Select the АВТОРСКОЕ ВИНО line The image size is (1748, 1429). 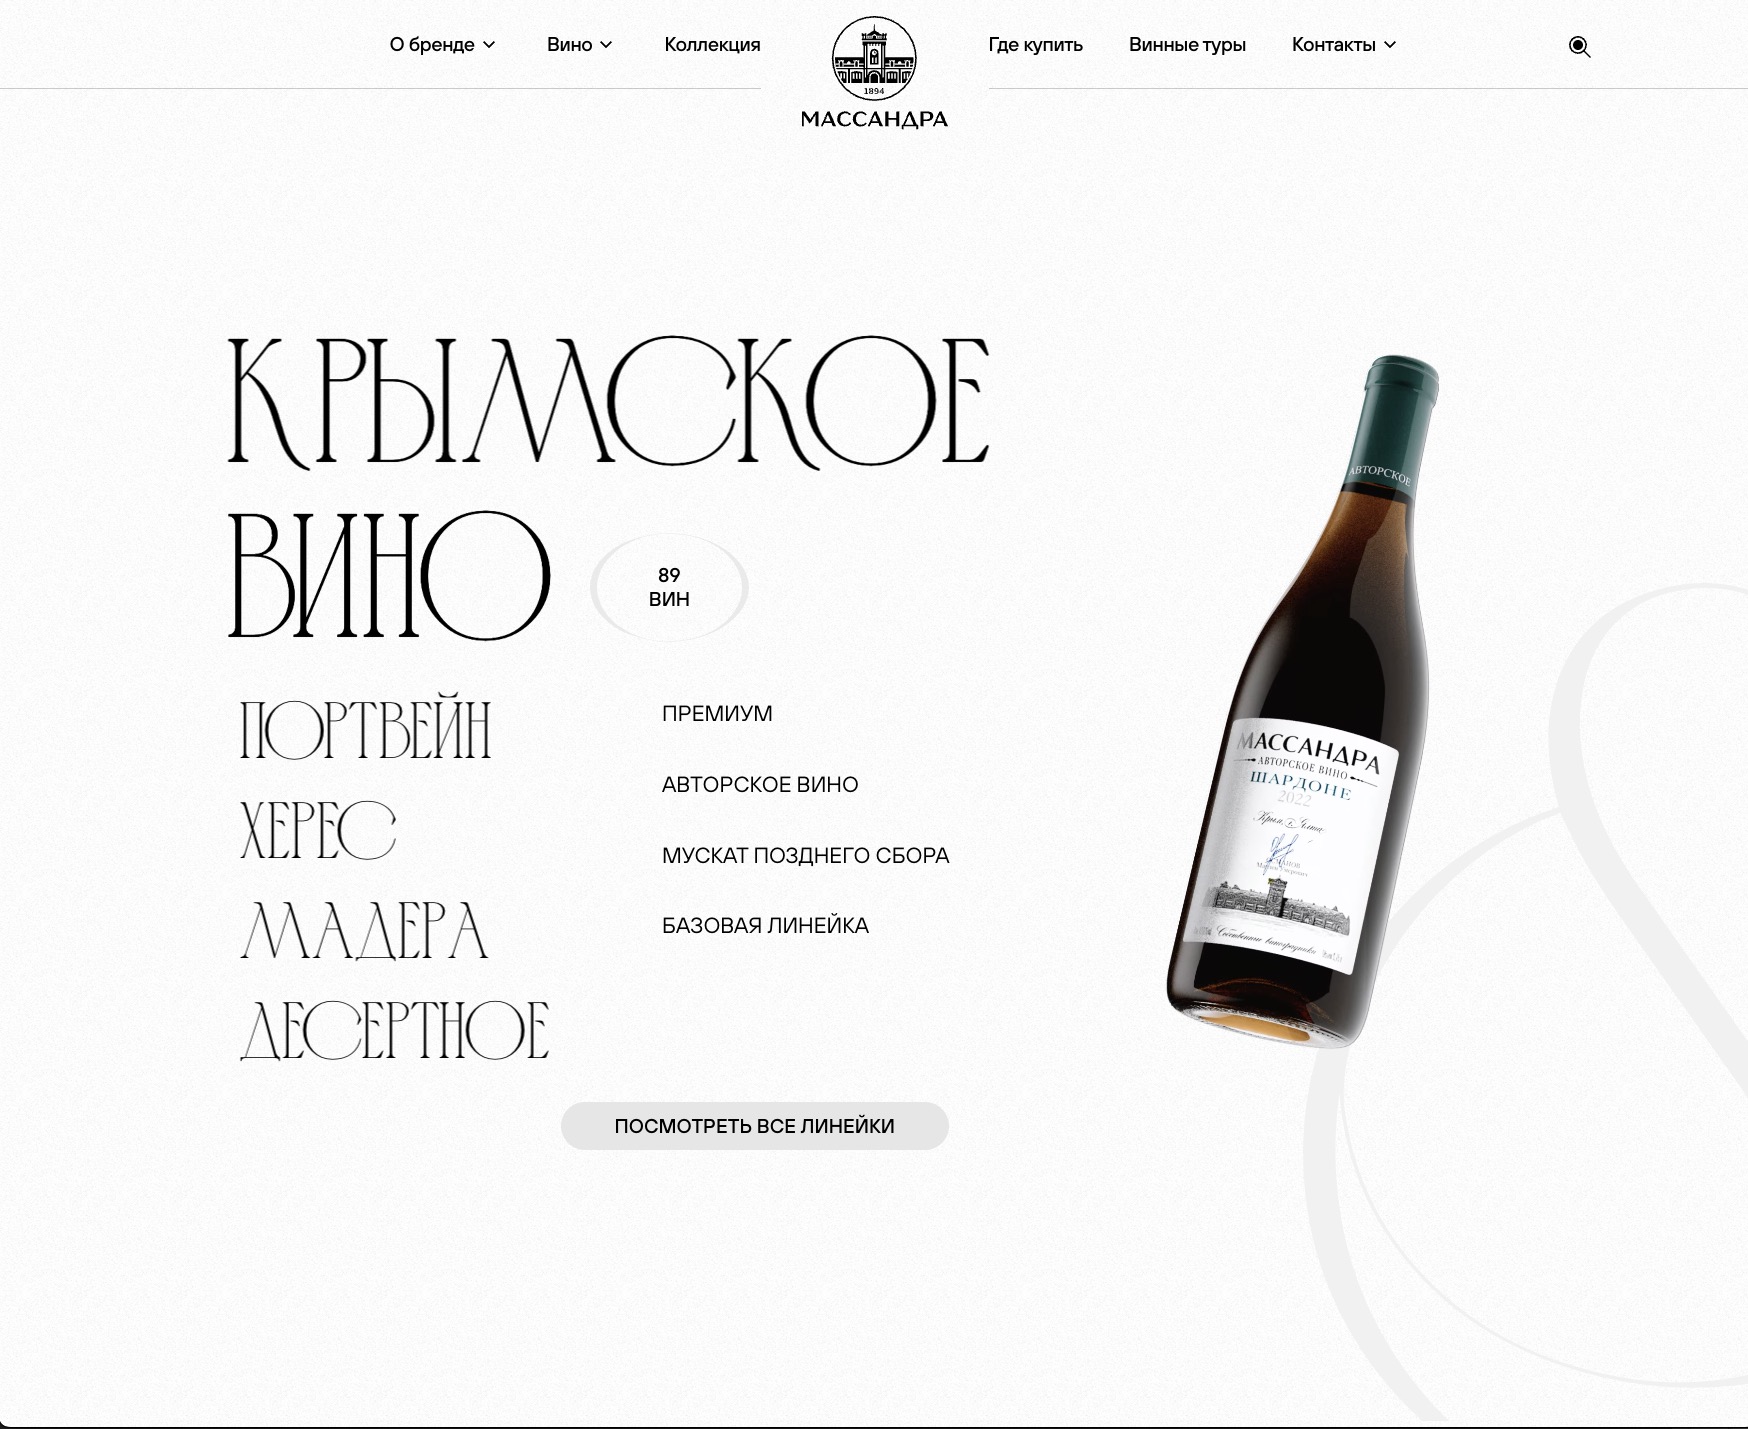pyautogui.click(x=760, y=785)
